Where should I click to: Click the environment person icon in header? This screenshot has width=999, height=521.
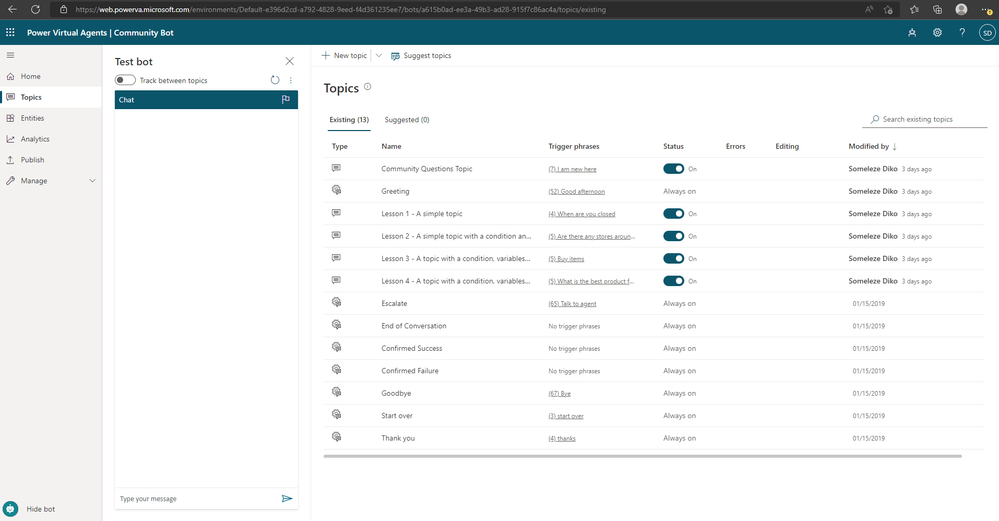tap(912, 32)
